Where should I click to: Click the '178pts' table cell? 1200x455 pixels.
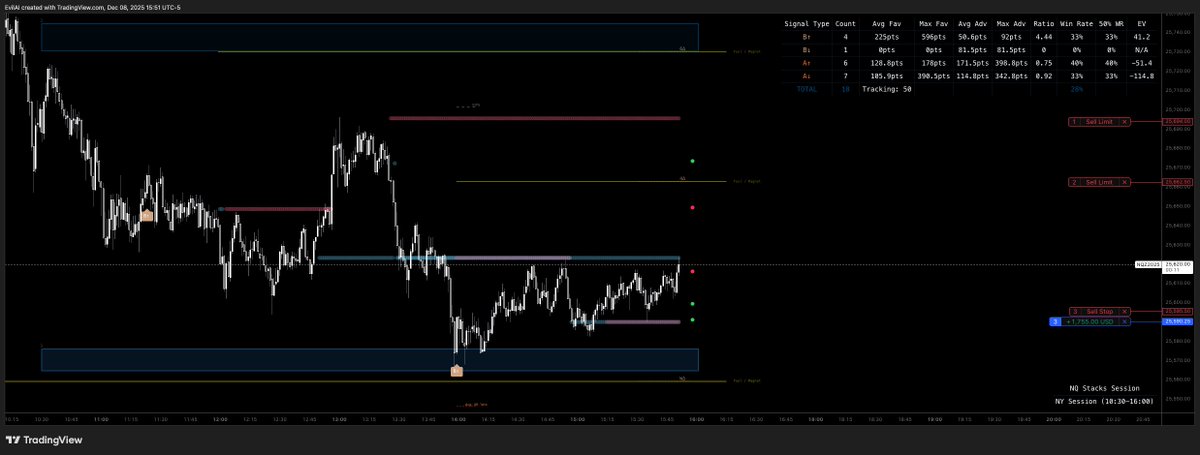933,62
